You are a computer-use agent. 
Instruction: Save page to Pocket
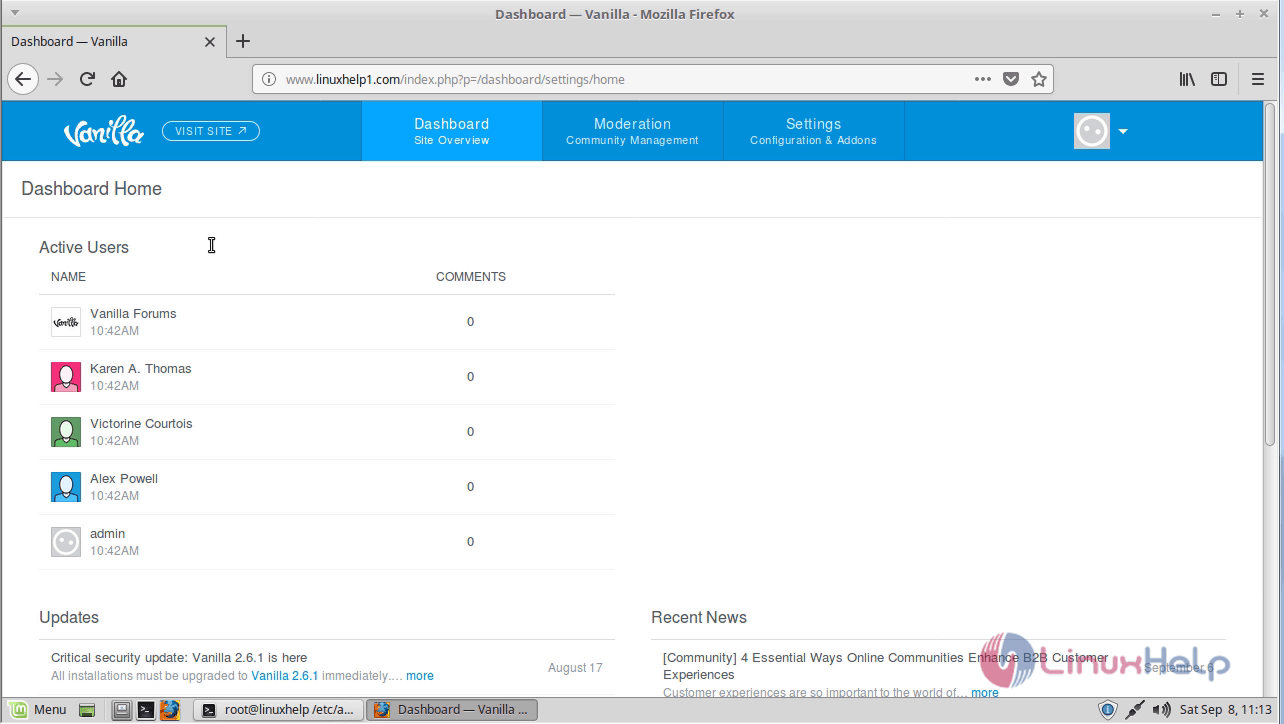[1011, 79]
